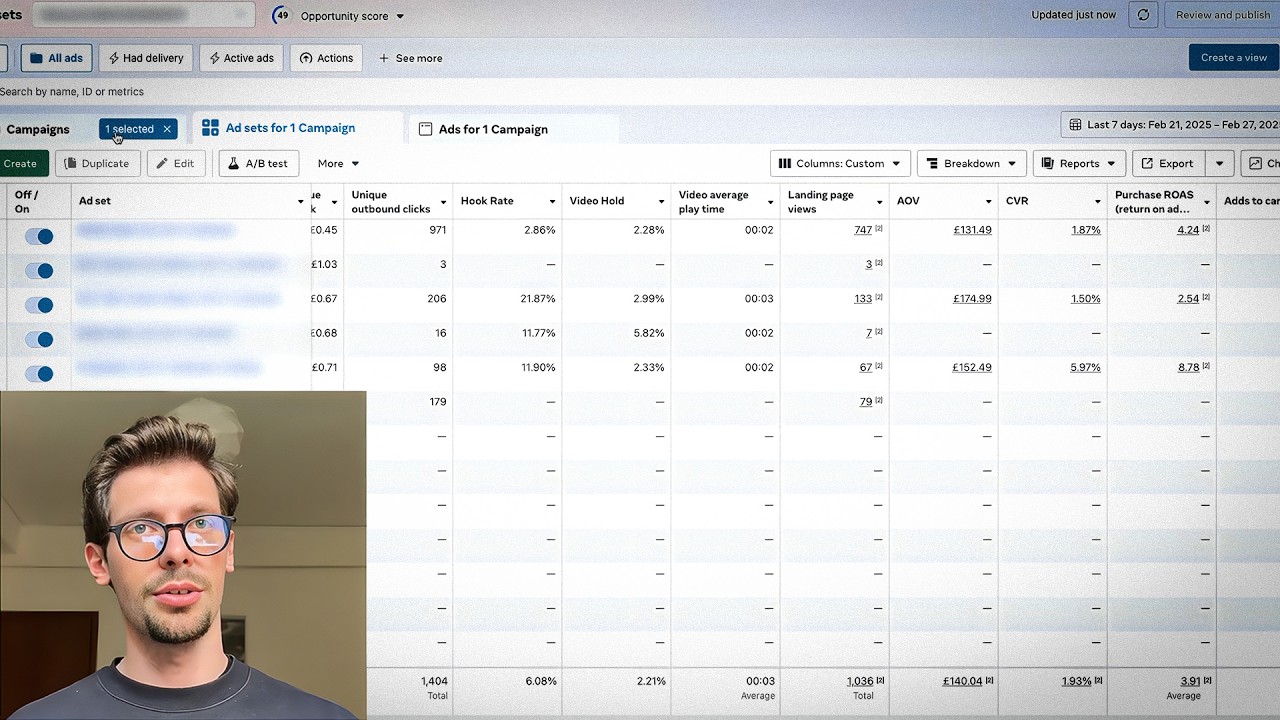
Task: Toggle the third ad set switch
Action: click(x=39, y=305)
